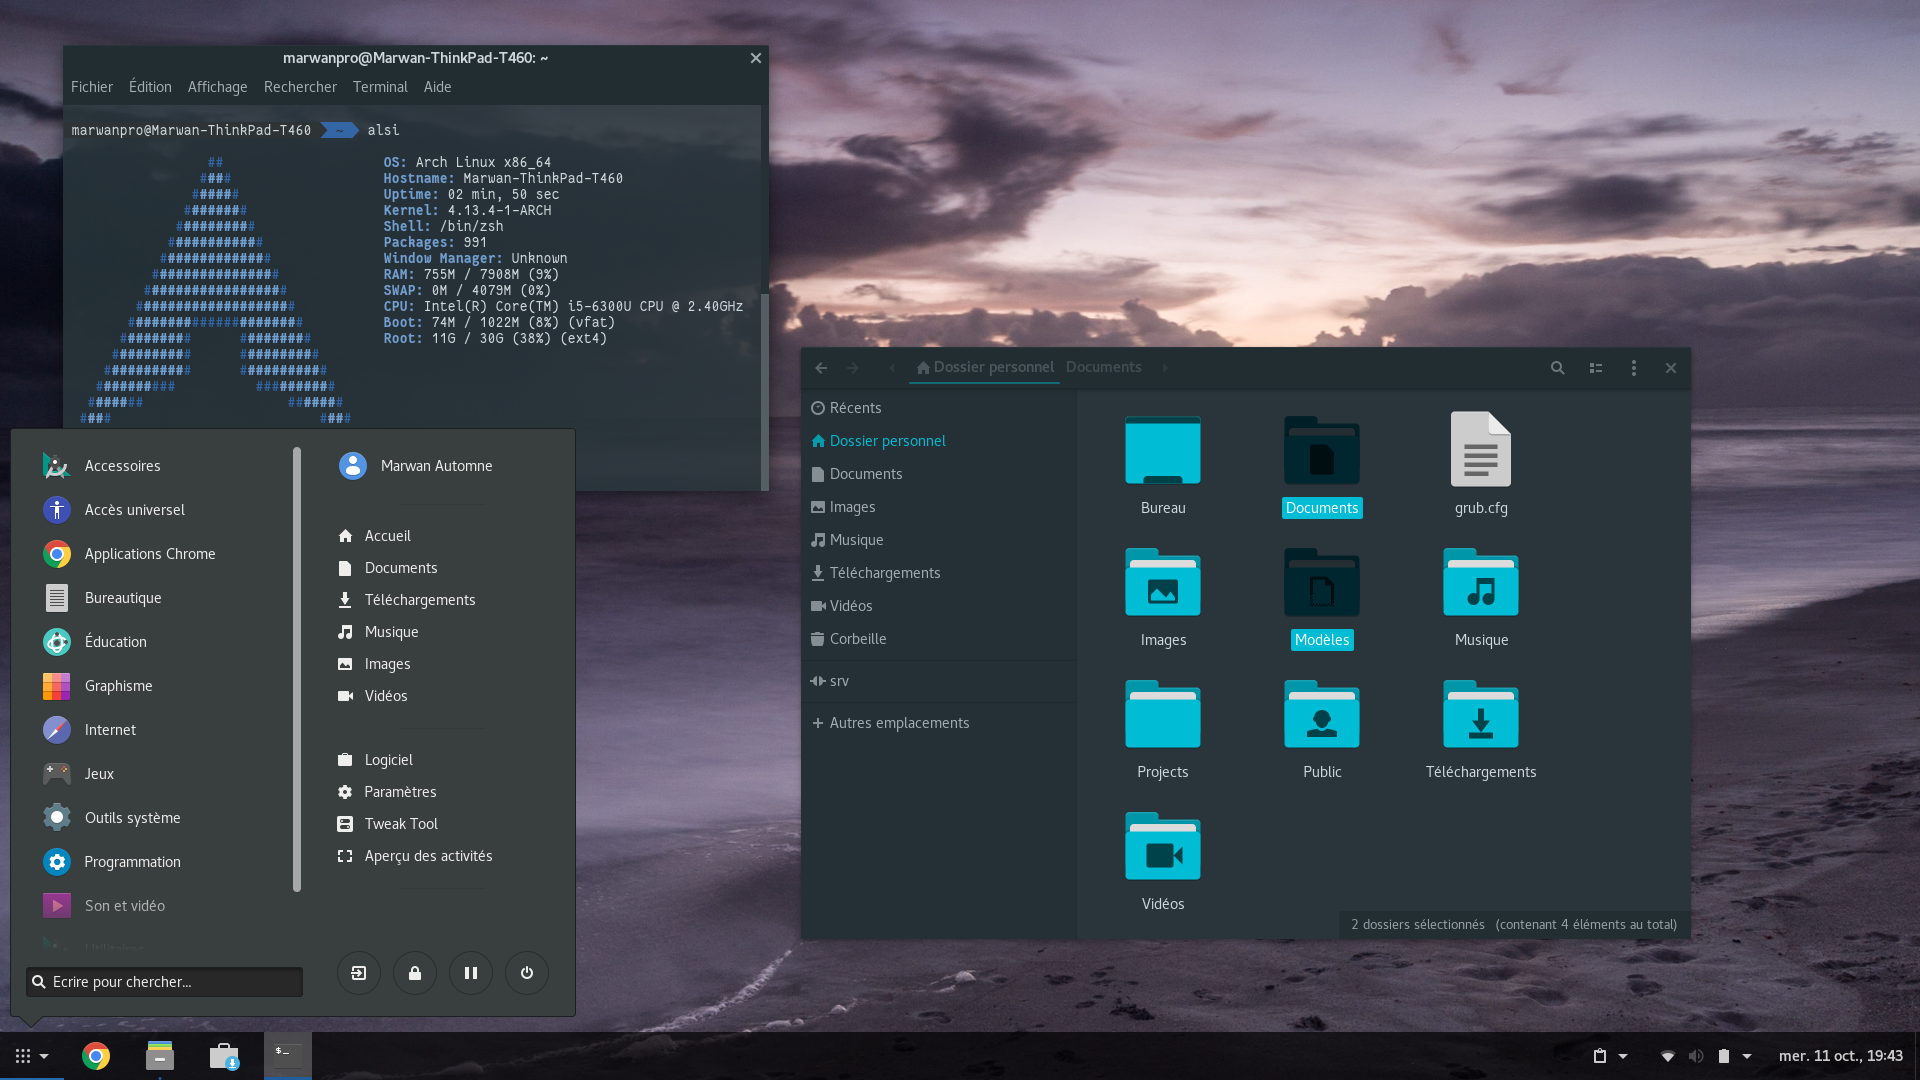
Task: Open the "Rechercher" terminal menu
Action: point(300,87)
